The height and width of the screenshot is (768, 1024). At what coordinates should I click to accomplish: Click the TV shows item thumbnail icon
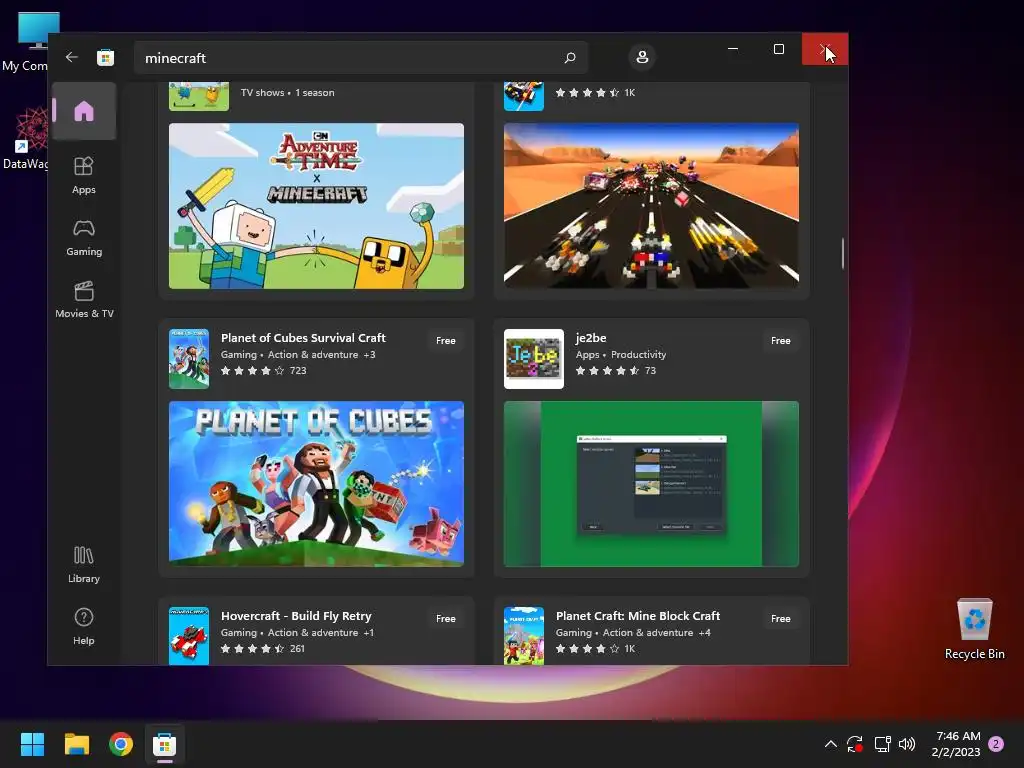[x=199, y=97]
